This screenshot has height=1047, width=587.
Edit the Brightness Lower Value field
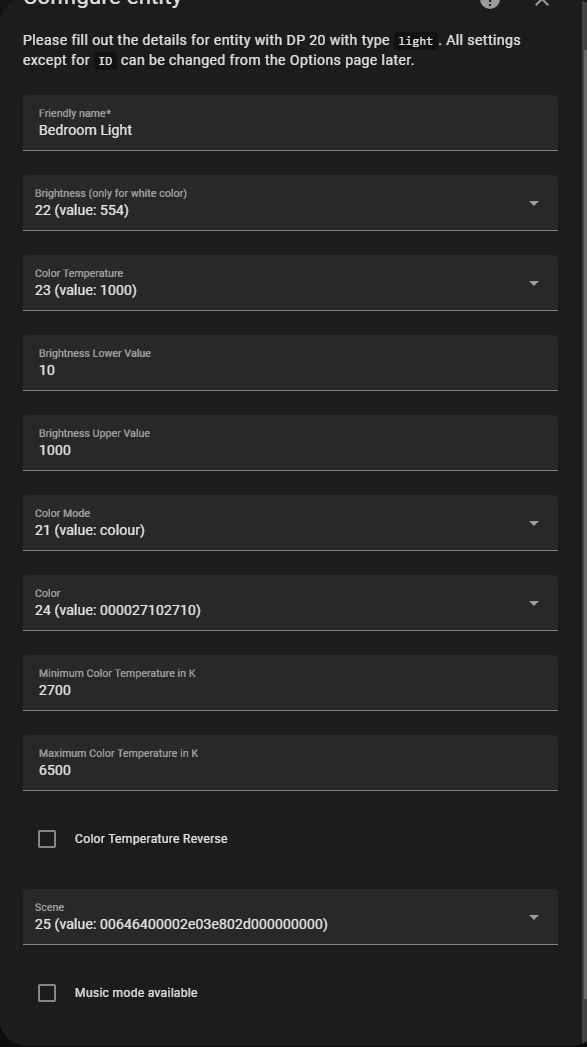290,370
